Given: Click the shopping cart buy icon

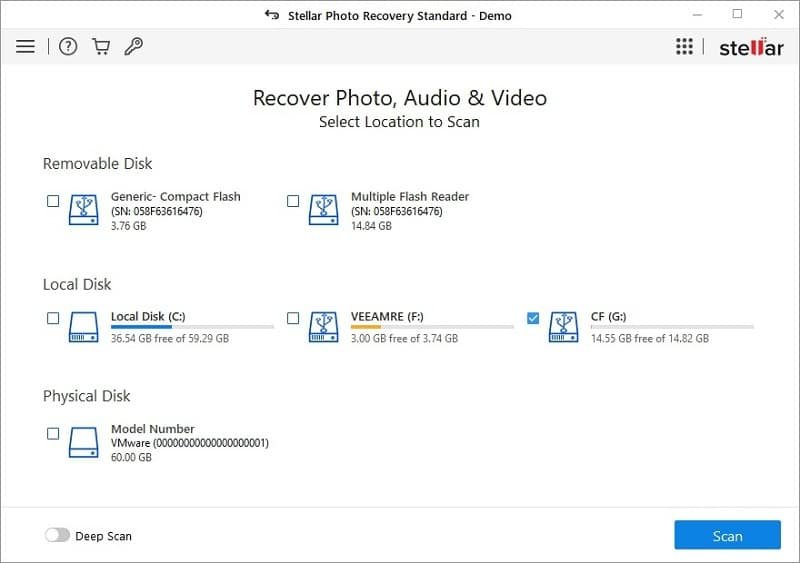Looking at the screenshot, I should point(100,47).
